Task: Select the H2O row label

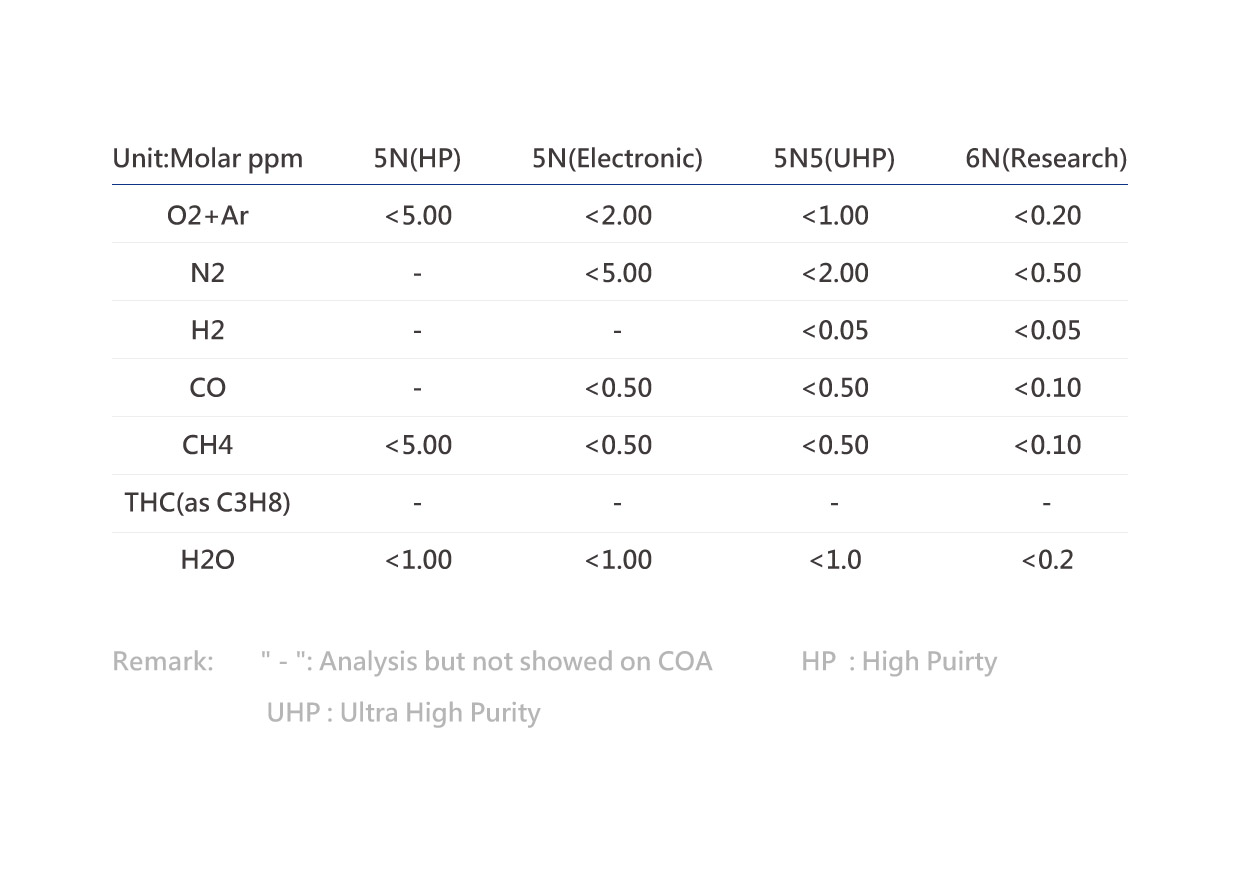Action: pyautogui.click(x=207, y=560)
